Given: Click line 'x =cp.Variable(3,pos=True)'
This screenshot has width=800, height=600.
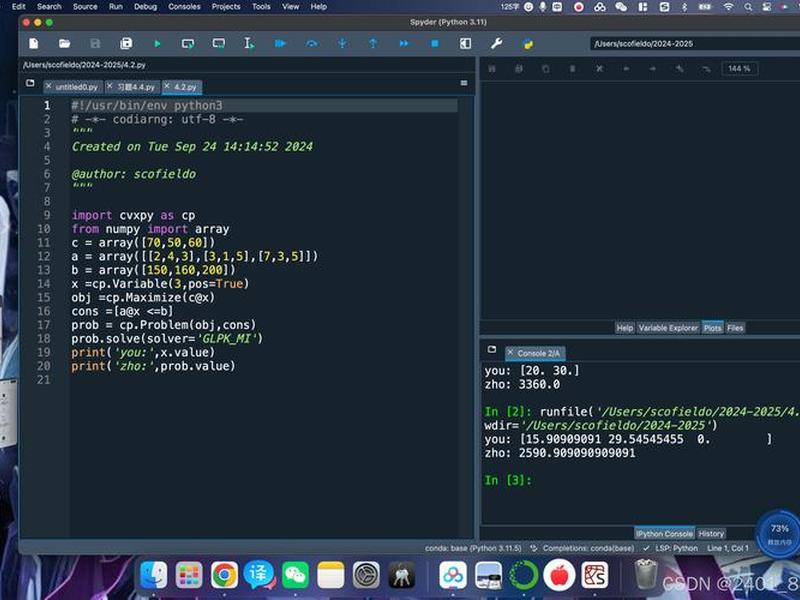Looking at the screenshot, I should 160,284.
